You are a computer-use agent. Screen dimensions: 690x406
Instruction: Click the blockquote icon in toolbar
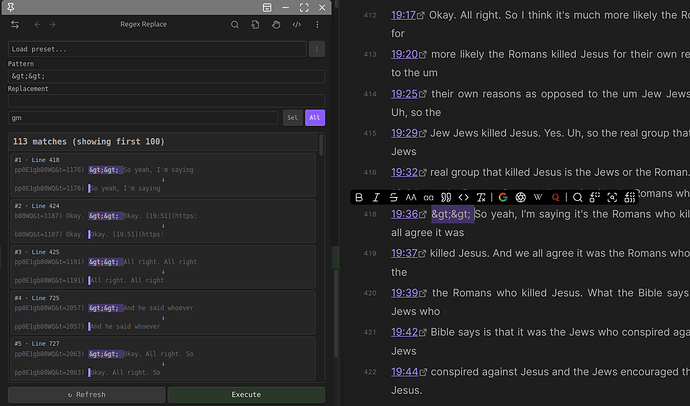(446, 197)
